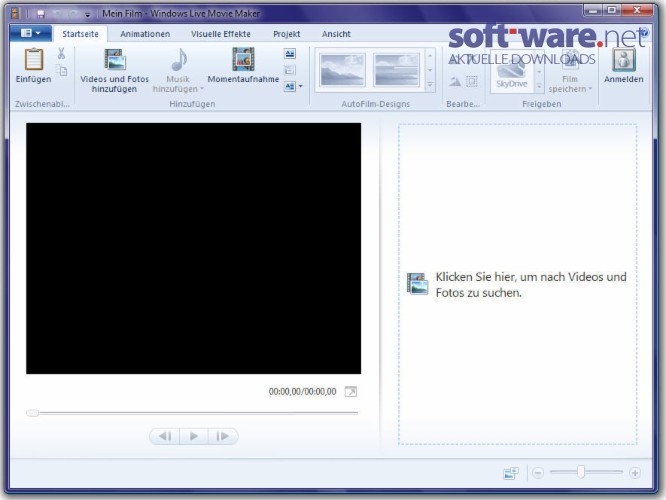Viewport: 666px width, 500px height.
Task: Open the credits dropdown arrow
Action: coord(301,87)
